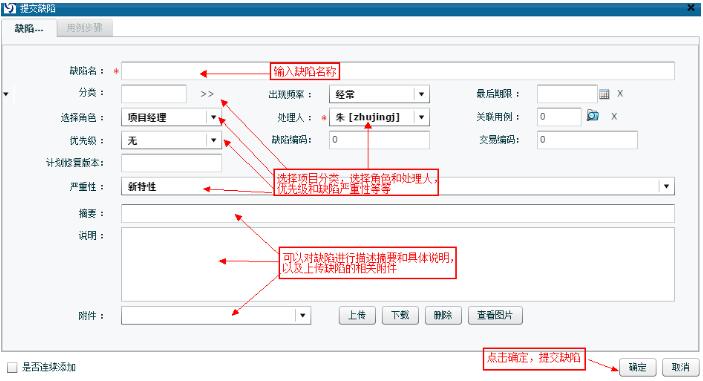
Task: Open the calendar picker for 最后期限
Action: (604, 94)
